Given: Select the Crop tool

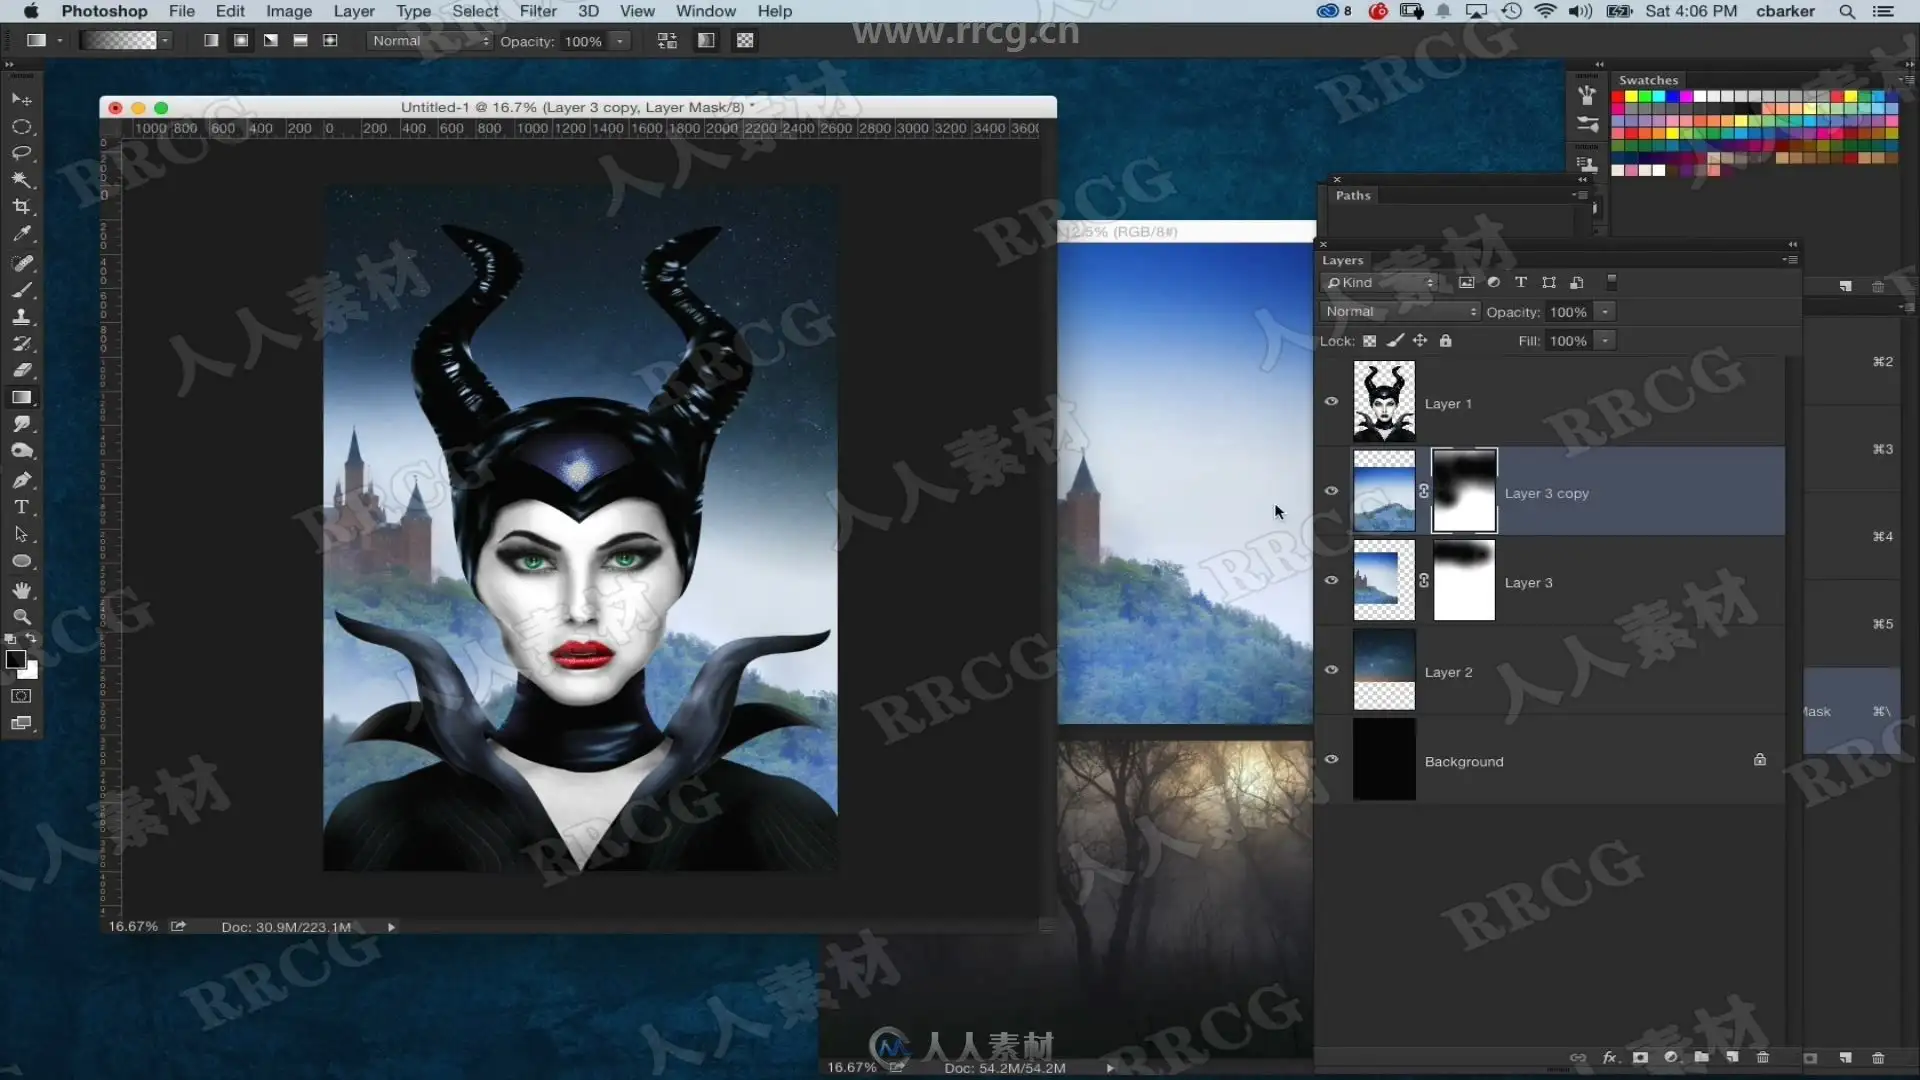Looking at the screenshot, I should (21, 207).
